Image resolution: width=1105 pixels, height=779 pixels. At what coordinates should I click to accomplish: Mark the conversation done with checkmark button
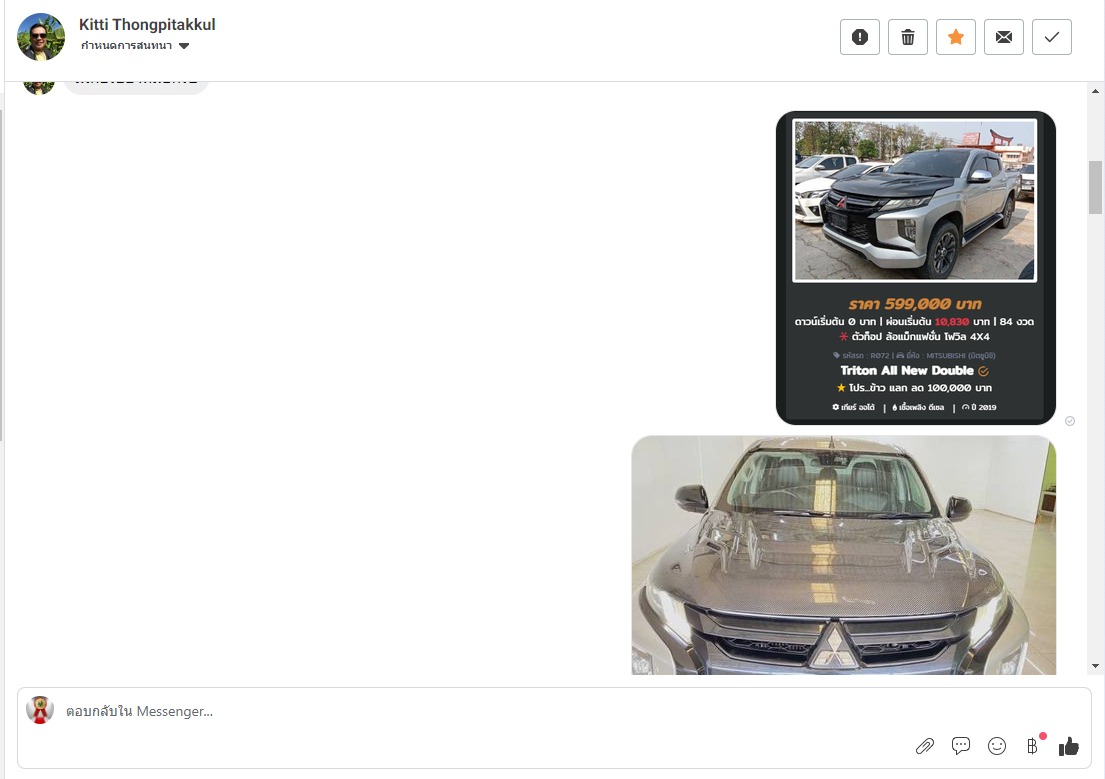click(x=1051, y=37)
